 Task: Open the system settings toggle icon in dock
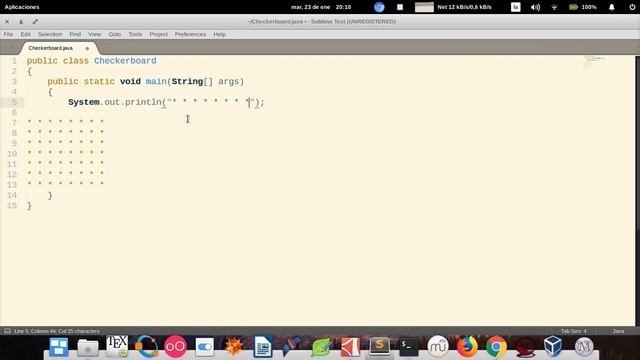pyautogui.click(x=204, y=347)
